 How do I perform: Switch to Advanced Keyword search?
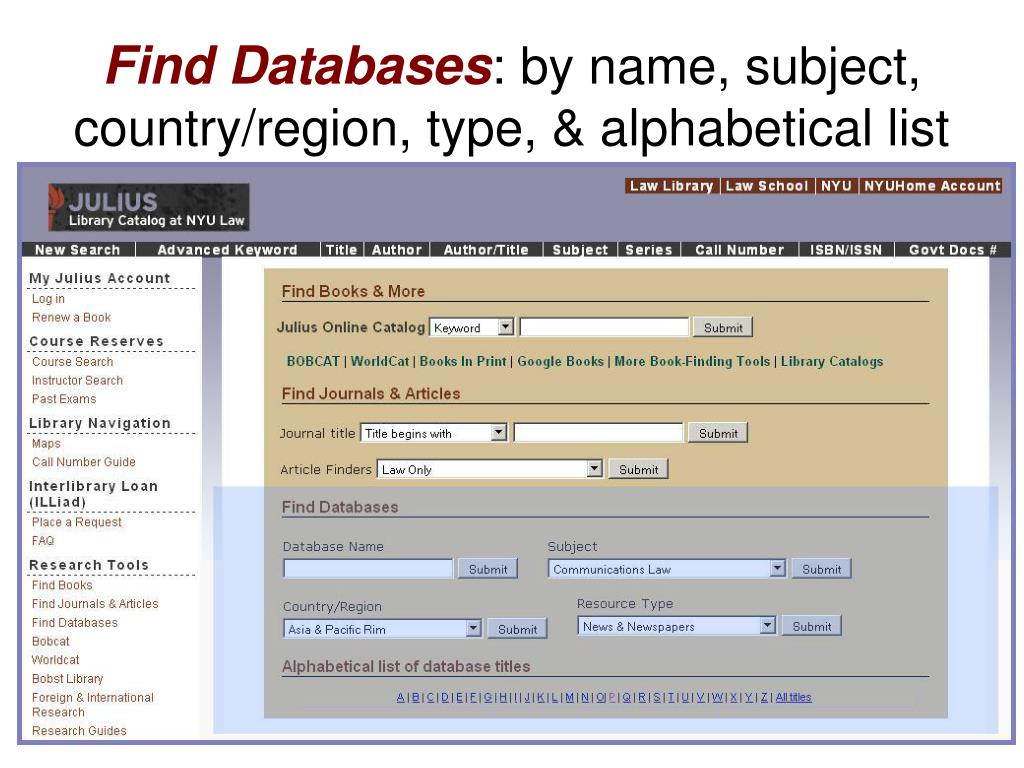227,249
